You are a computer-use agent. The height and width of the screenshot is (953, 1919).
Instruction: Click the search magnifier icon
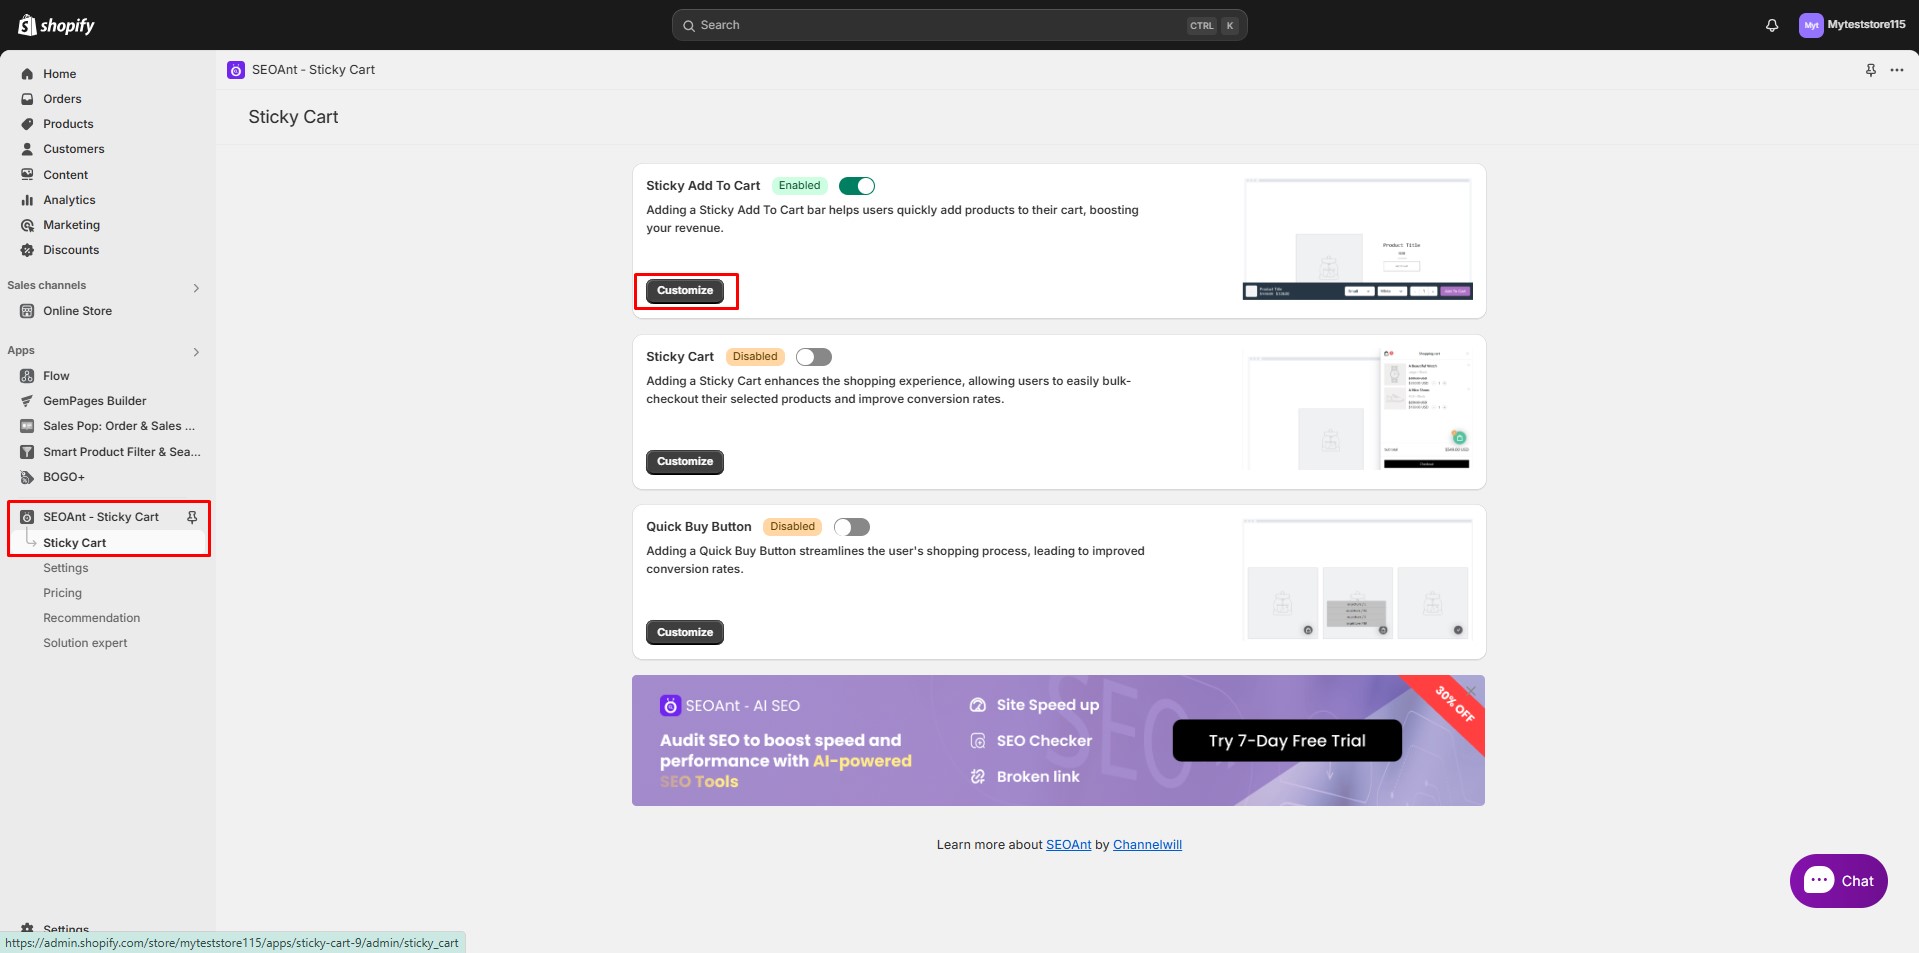pos(689,26)
